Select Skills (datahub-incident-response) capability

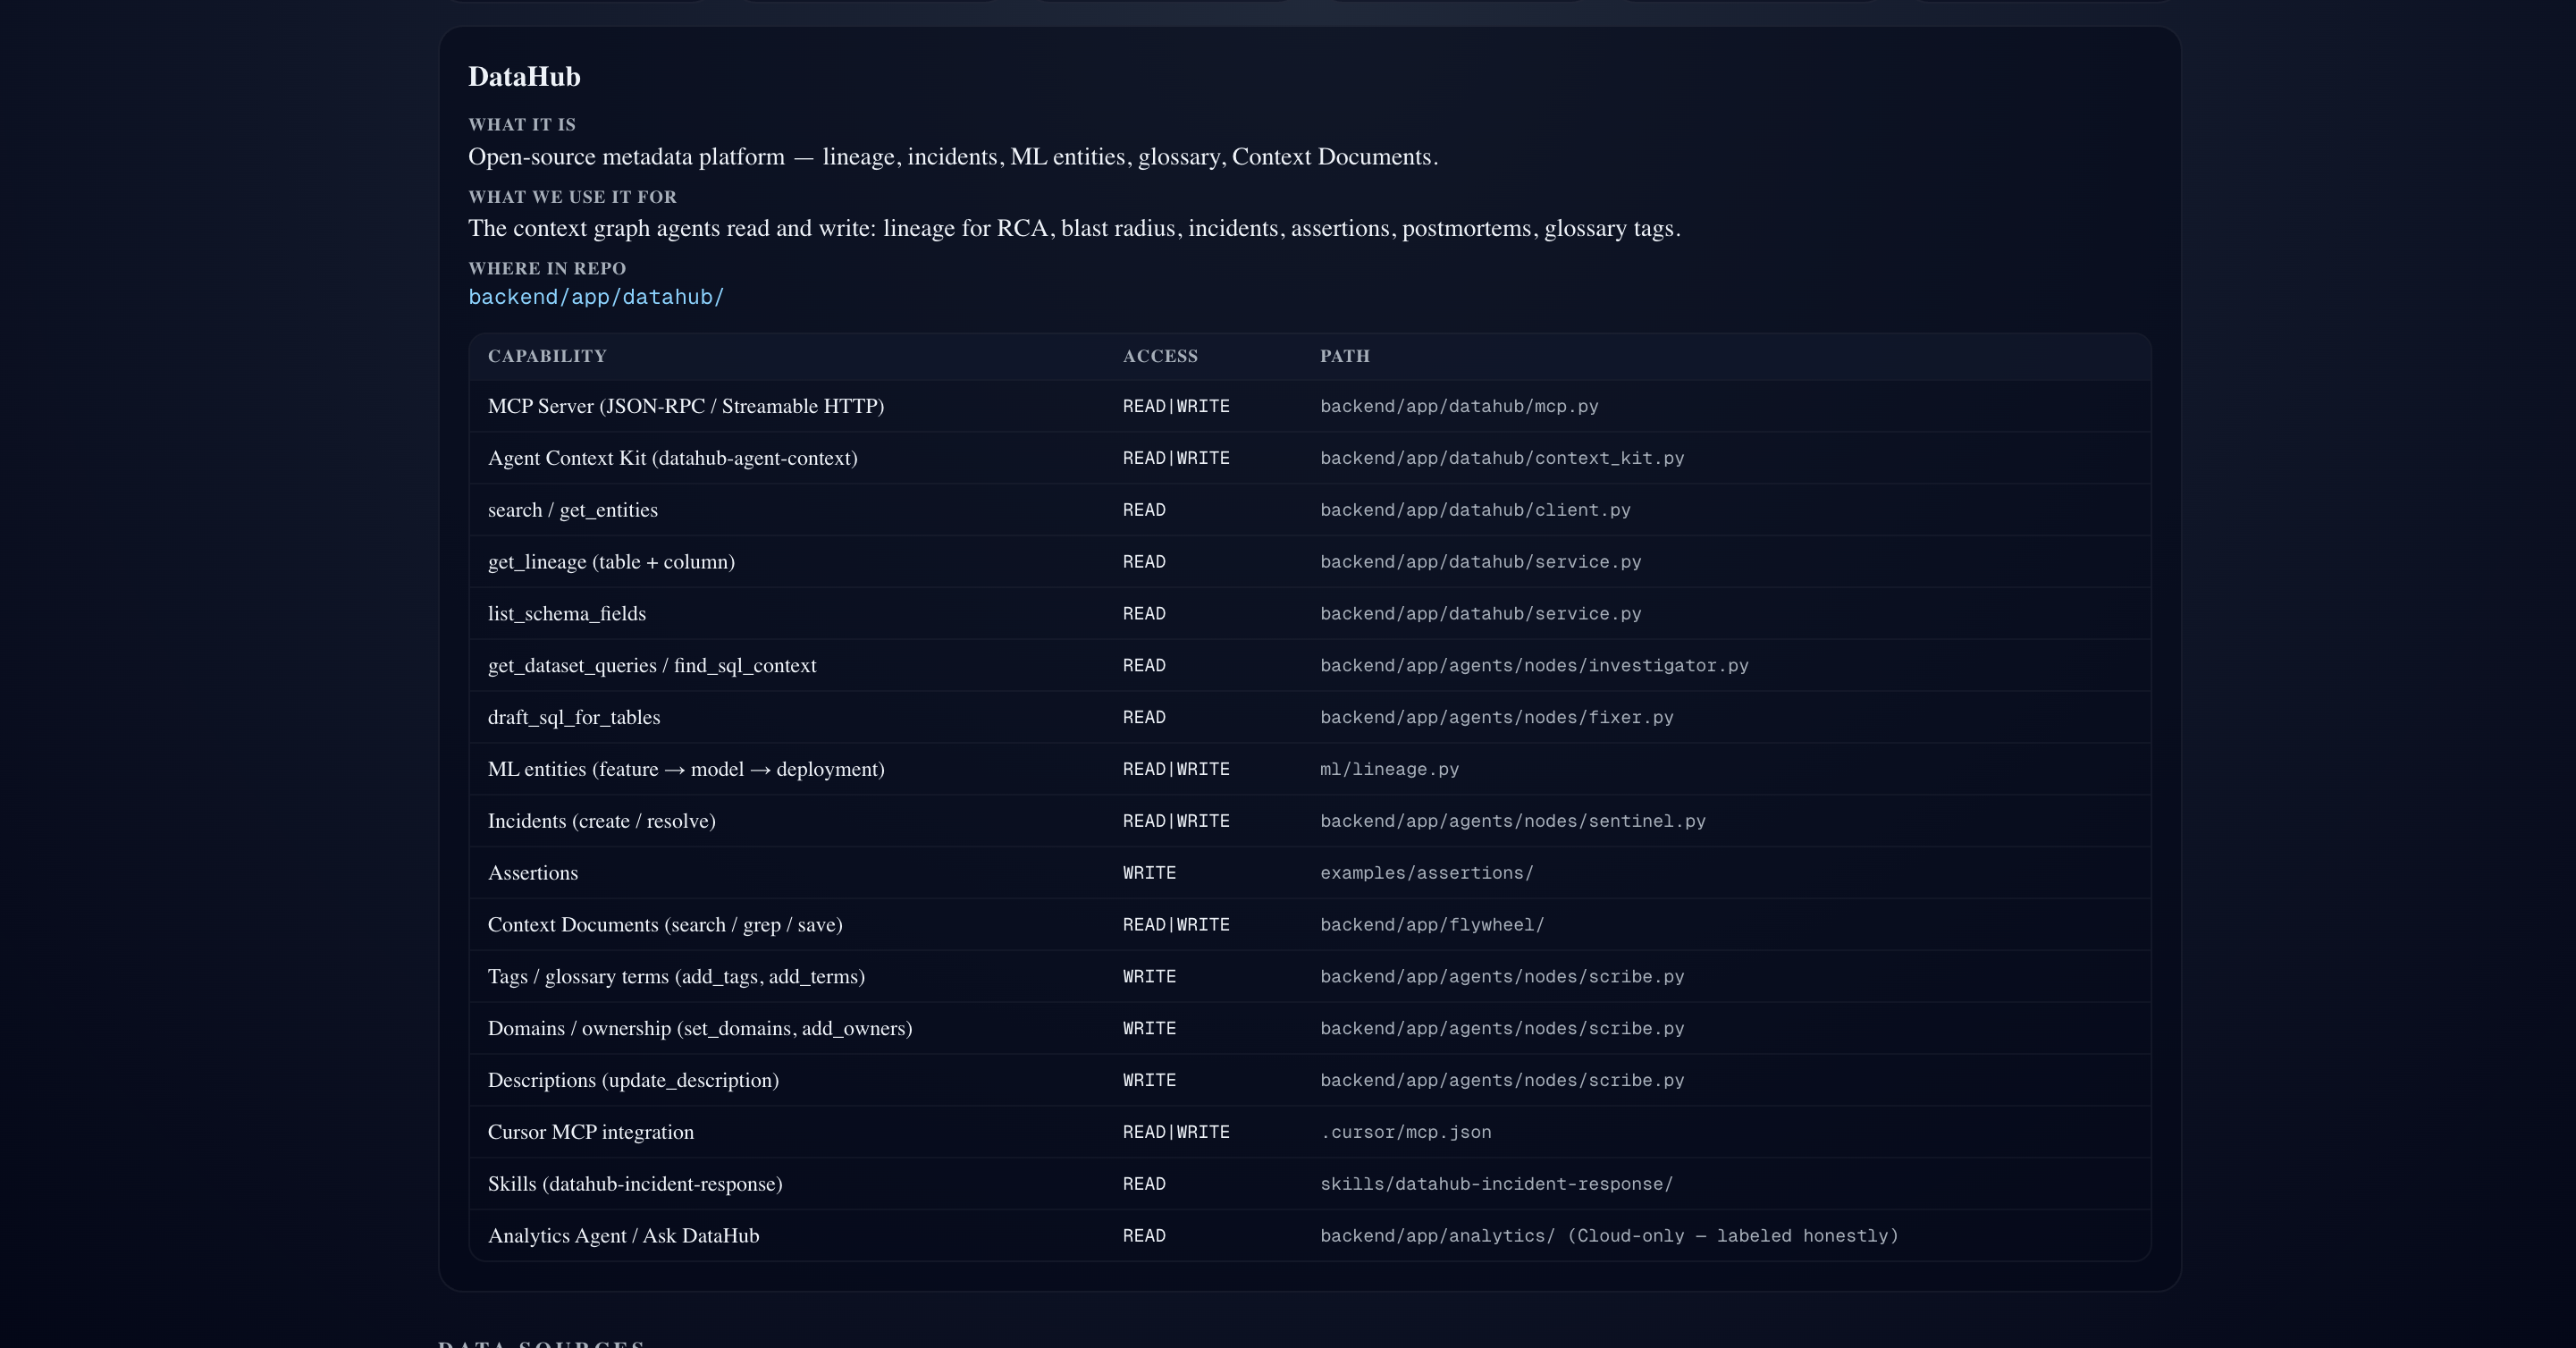[635, 1185]
